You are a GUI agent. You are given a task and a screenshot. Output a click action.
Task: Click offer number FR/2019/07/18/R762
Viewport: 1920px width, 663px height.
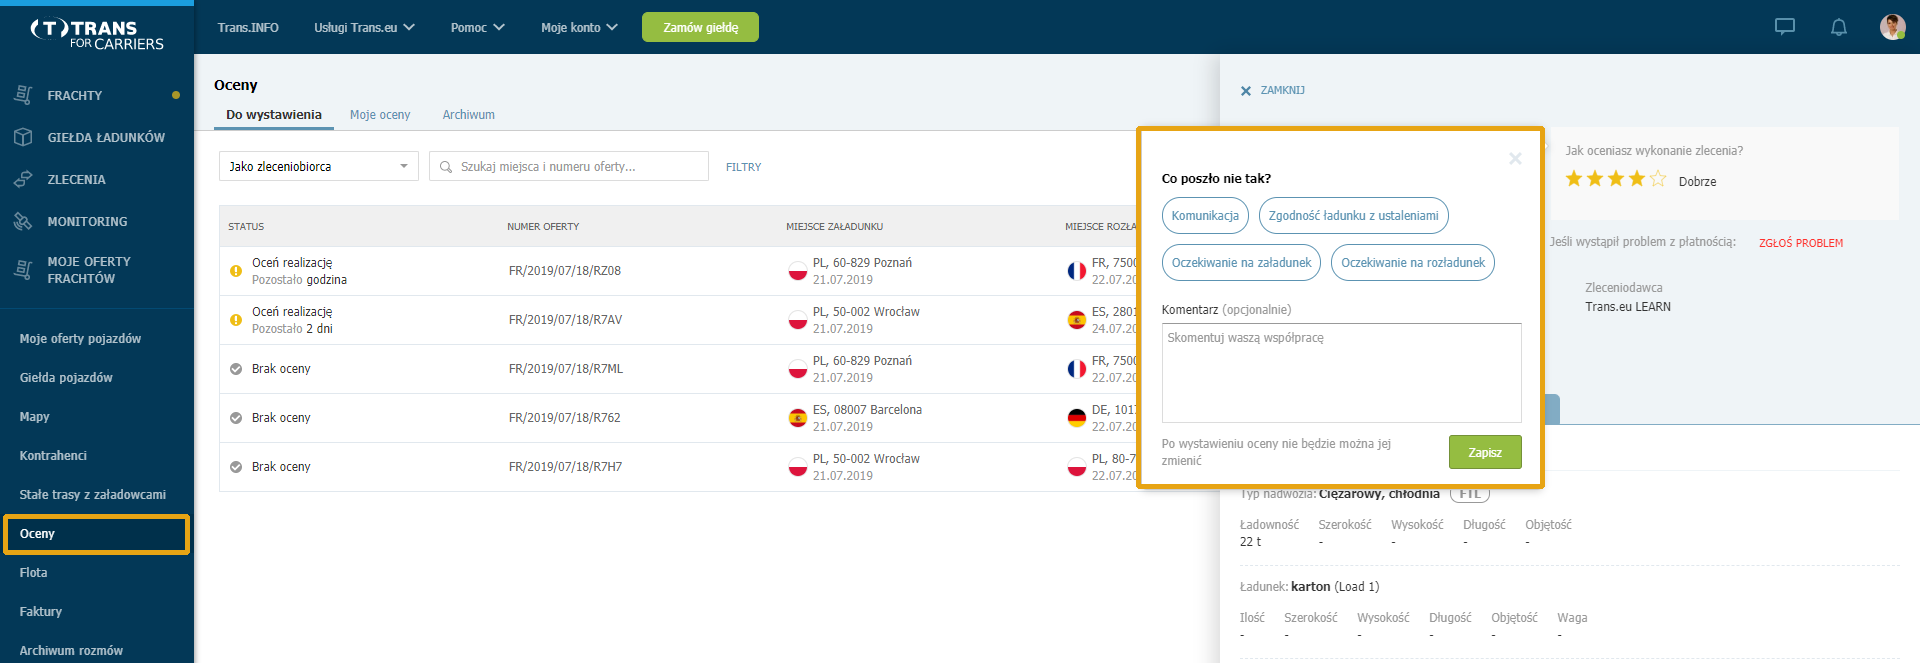tap(564, 418)
